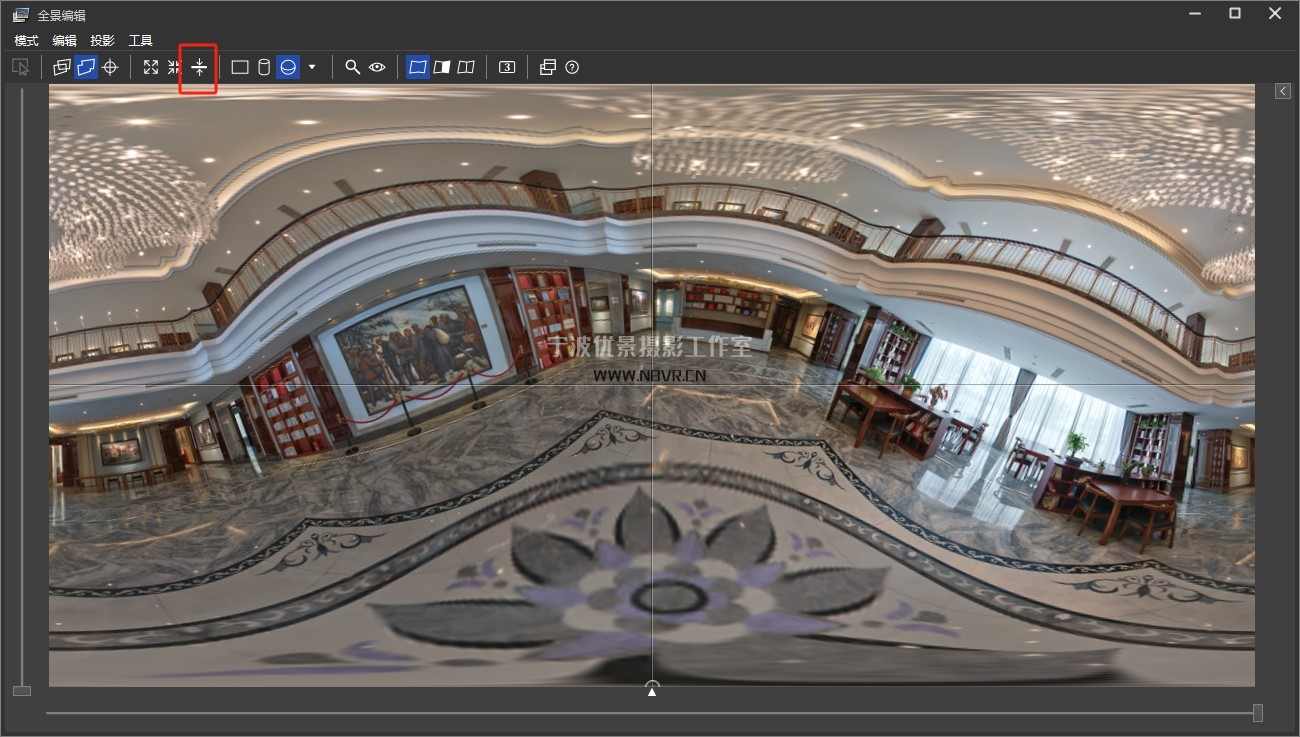
Task: Select the rectilinear projection icon
Action: (240, 67)
